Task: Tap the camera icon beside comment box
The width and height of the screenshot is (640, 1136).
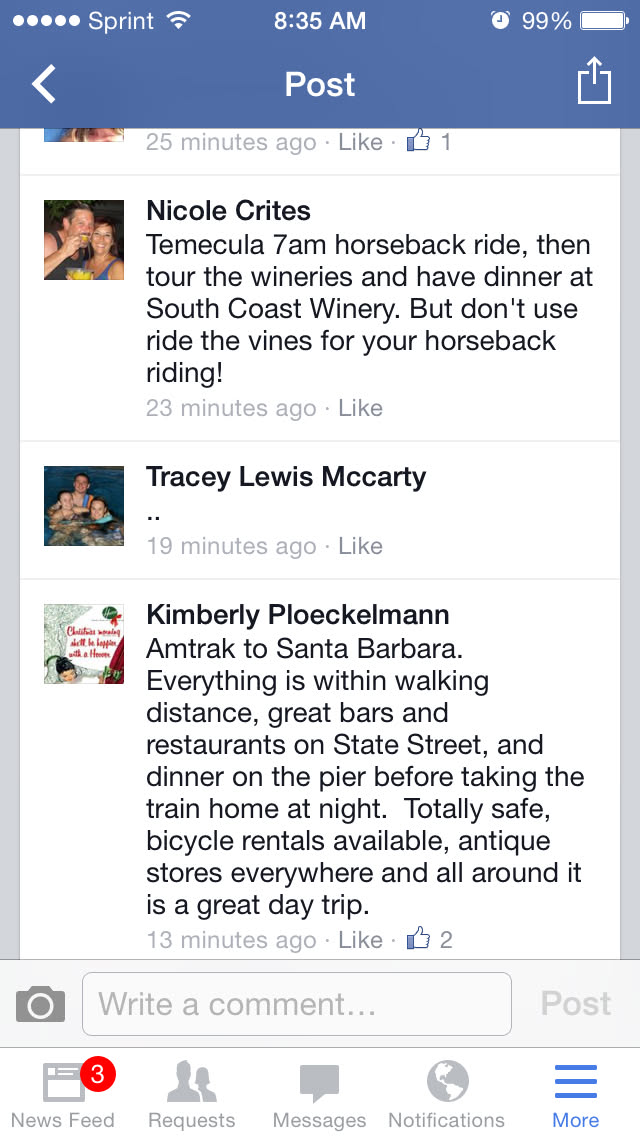Action: (41, 1004)
